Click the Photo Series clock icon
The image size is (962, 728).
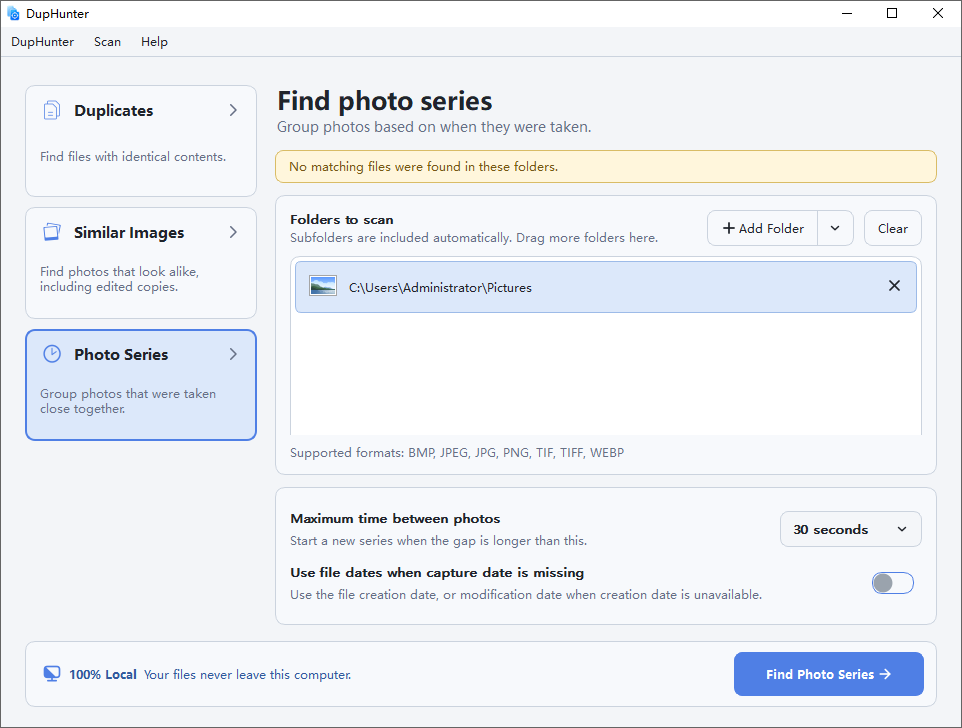(52, 354)
